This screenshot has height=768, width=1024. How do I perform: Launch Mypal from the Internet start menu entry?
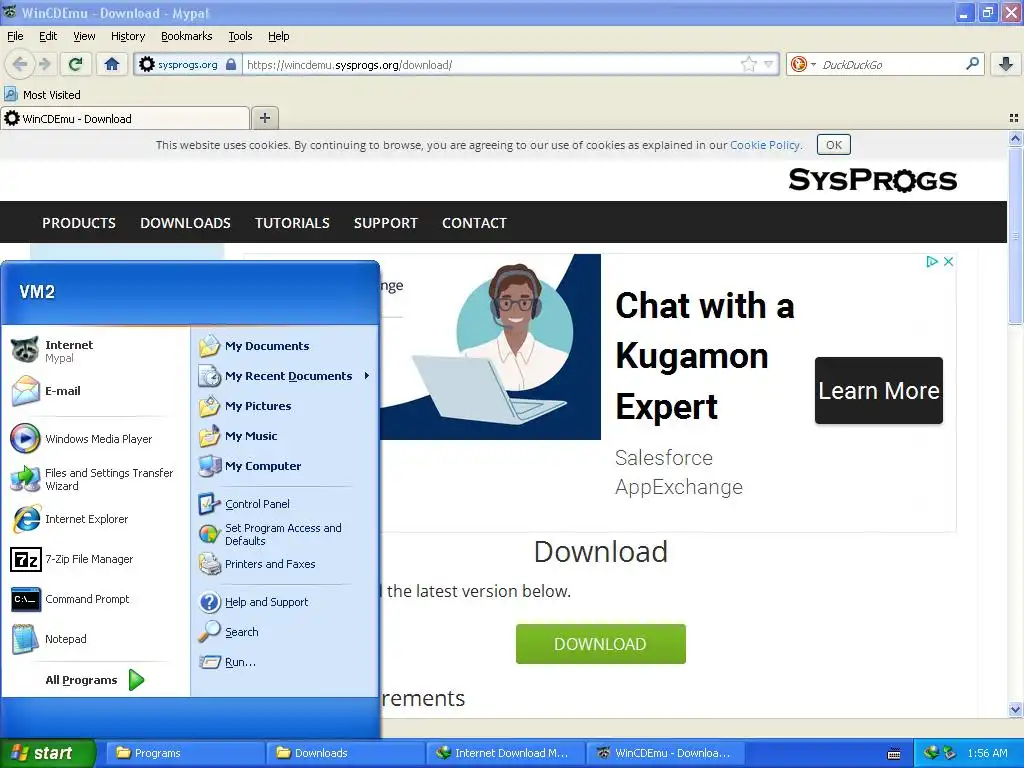pos(95,351)
